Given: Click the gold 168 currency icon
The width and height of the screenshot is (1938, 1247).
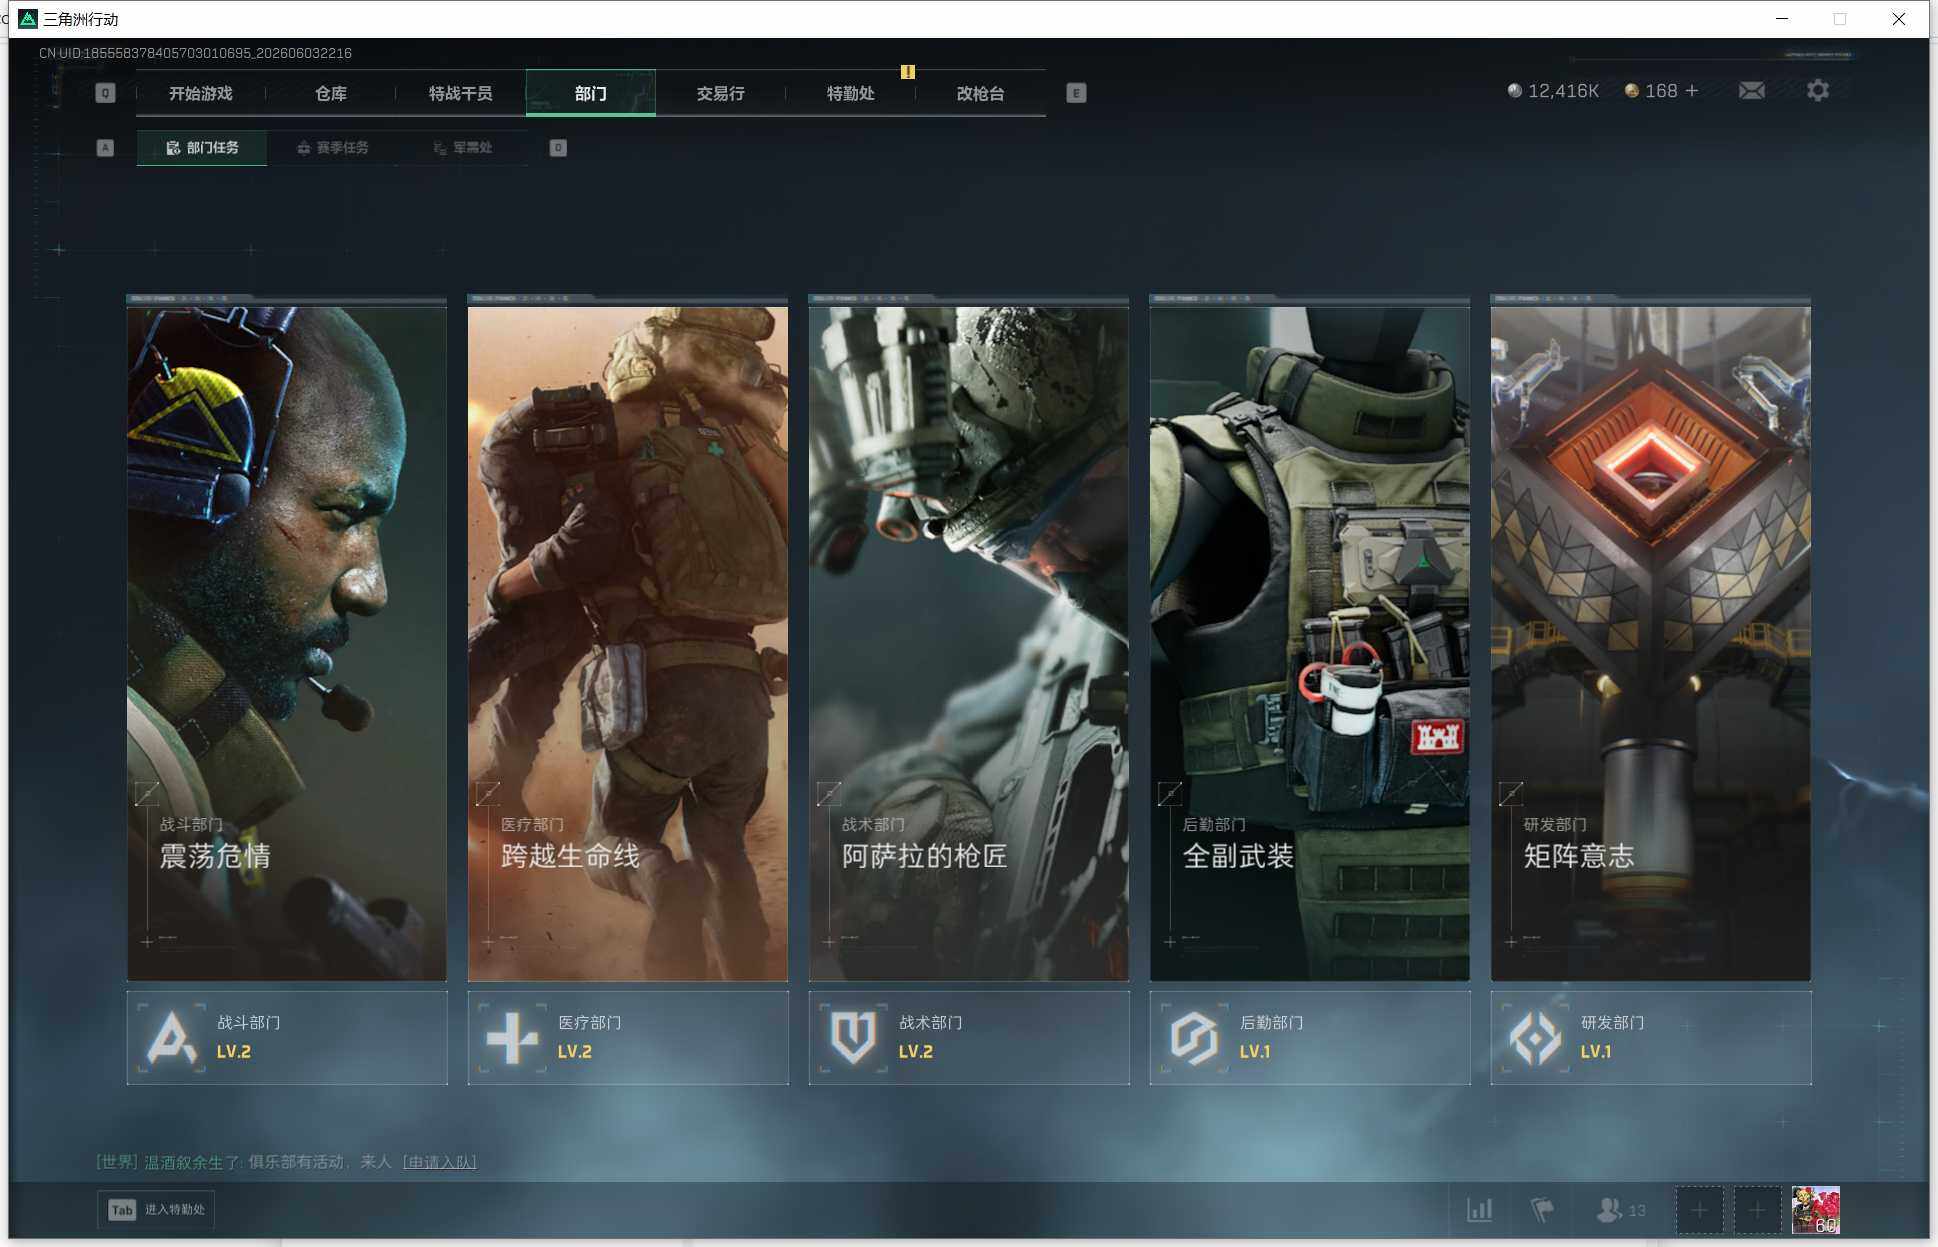Looking at the screenshot, I should click(1632, 91).
